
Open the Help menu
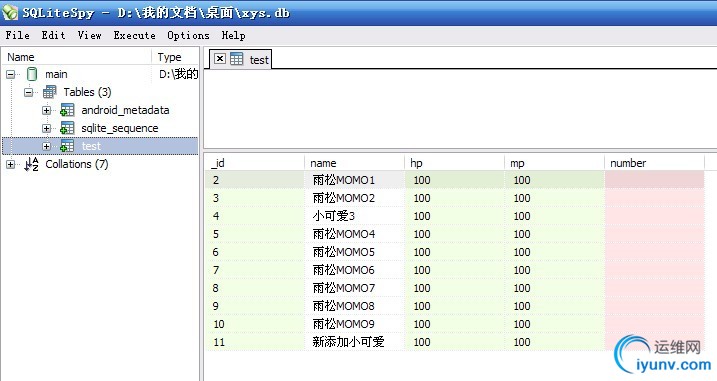click(233, 35)
